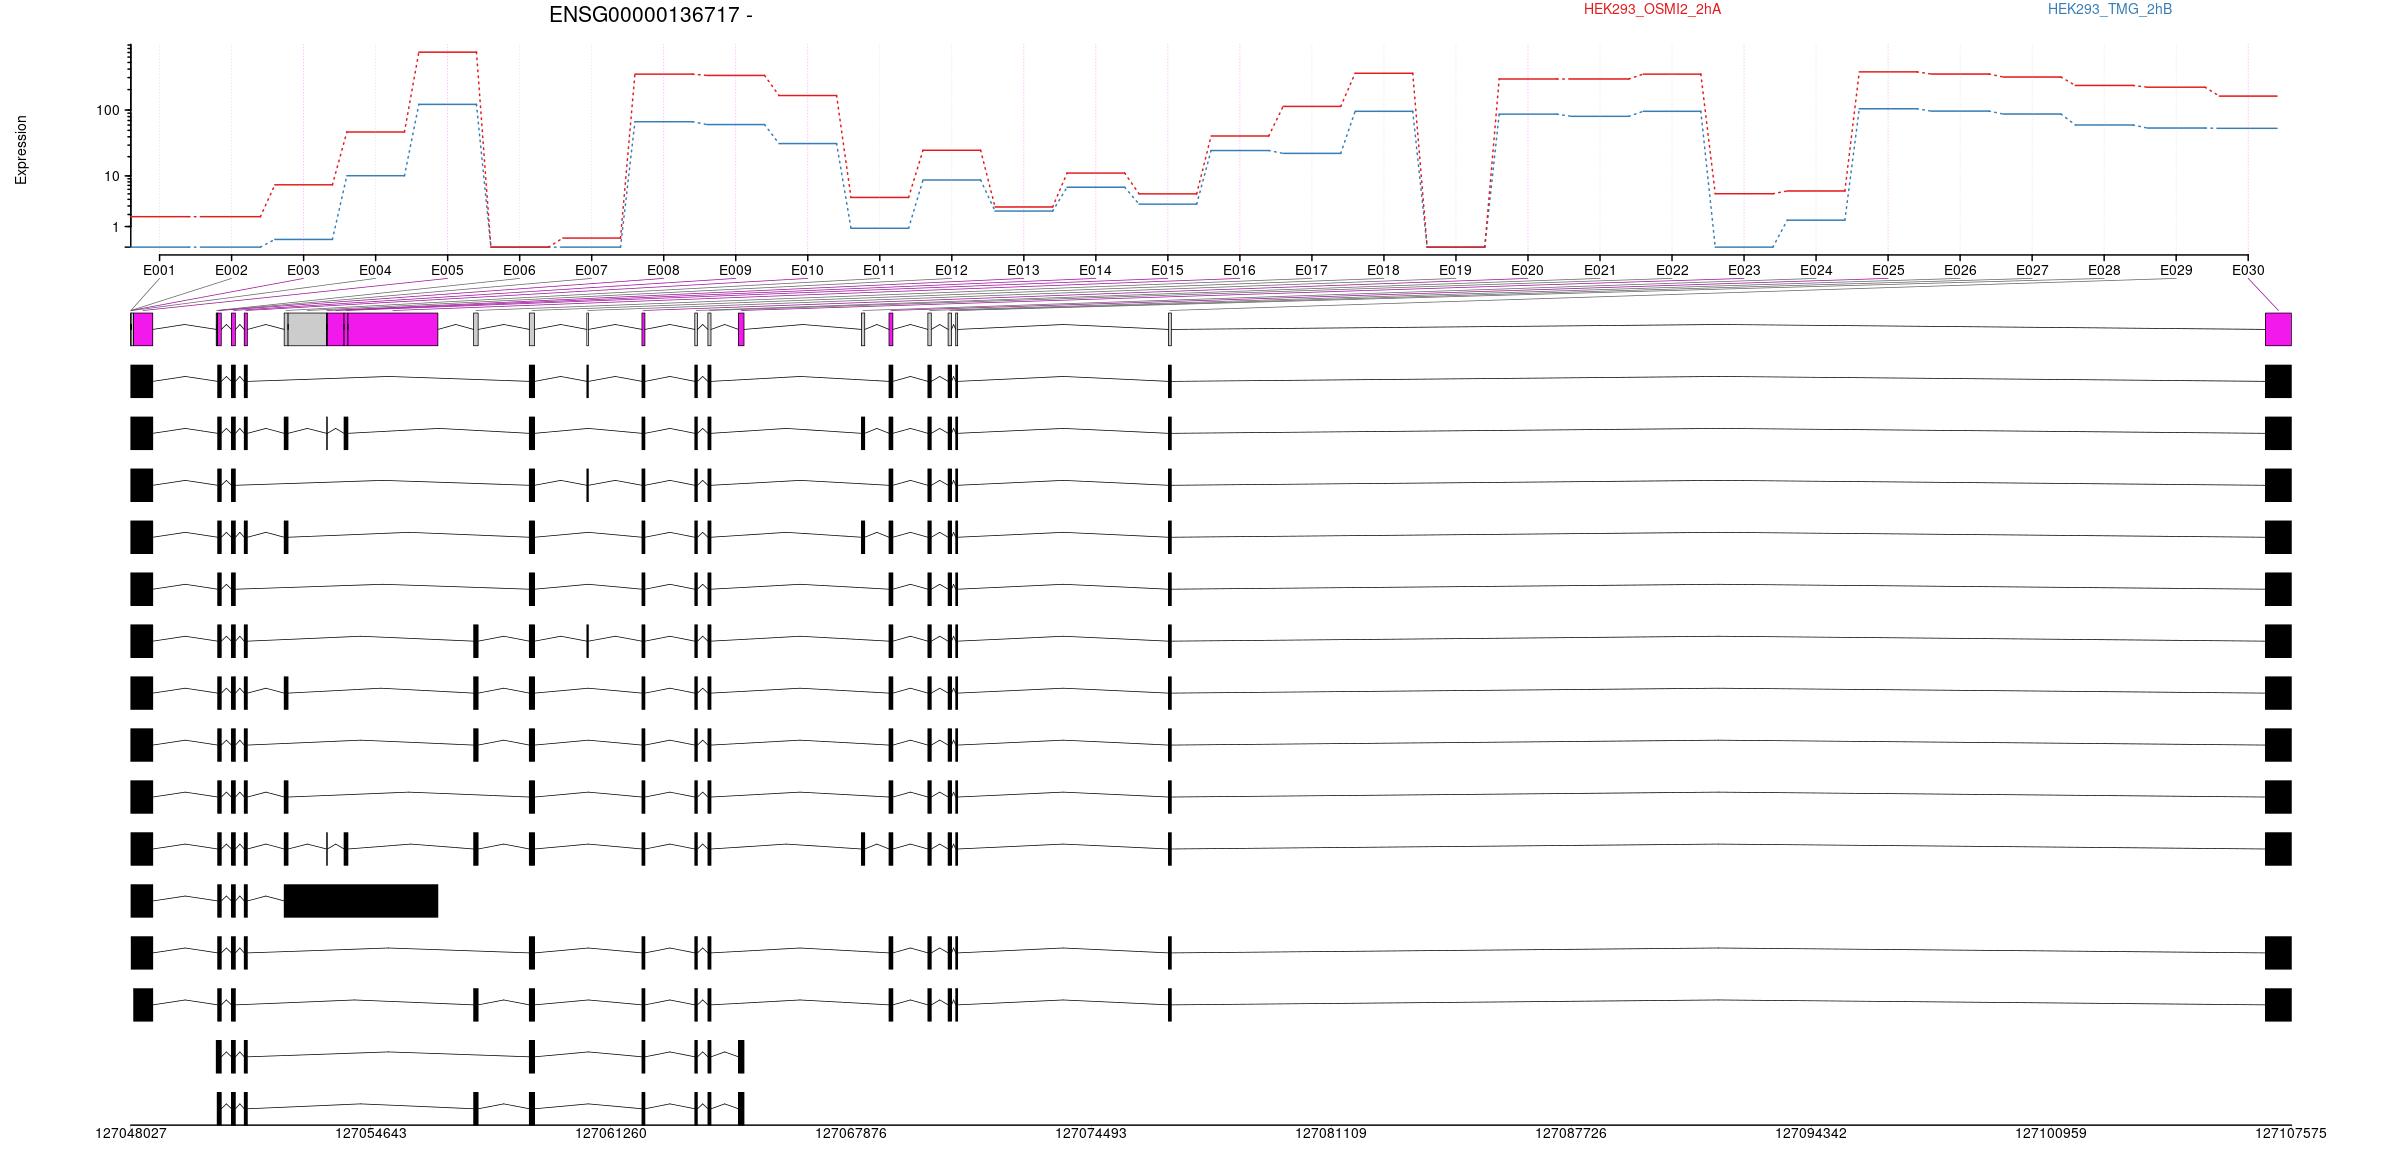Click the exon label E001
Viewport: 2400px width, 1150px height.
(159, 270)
